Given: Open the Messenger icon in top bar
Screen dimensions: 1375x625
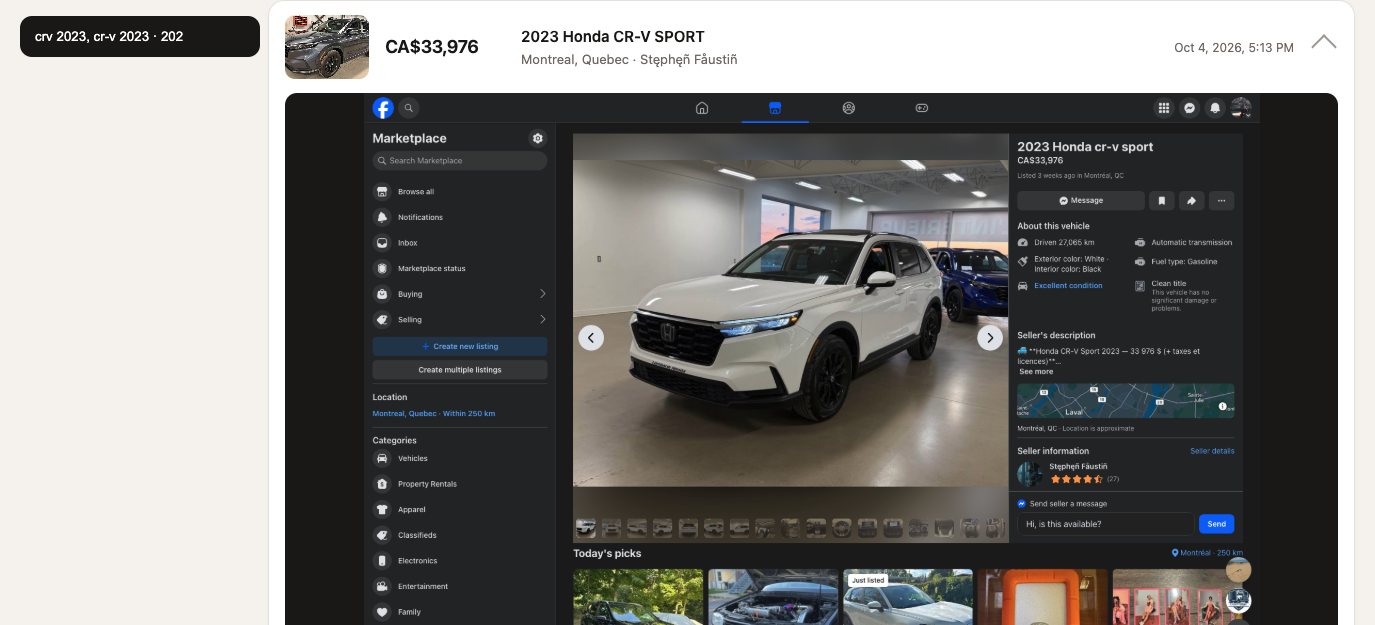Looking at the screenshot, I should [1190, 108].
